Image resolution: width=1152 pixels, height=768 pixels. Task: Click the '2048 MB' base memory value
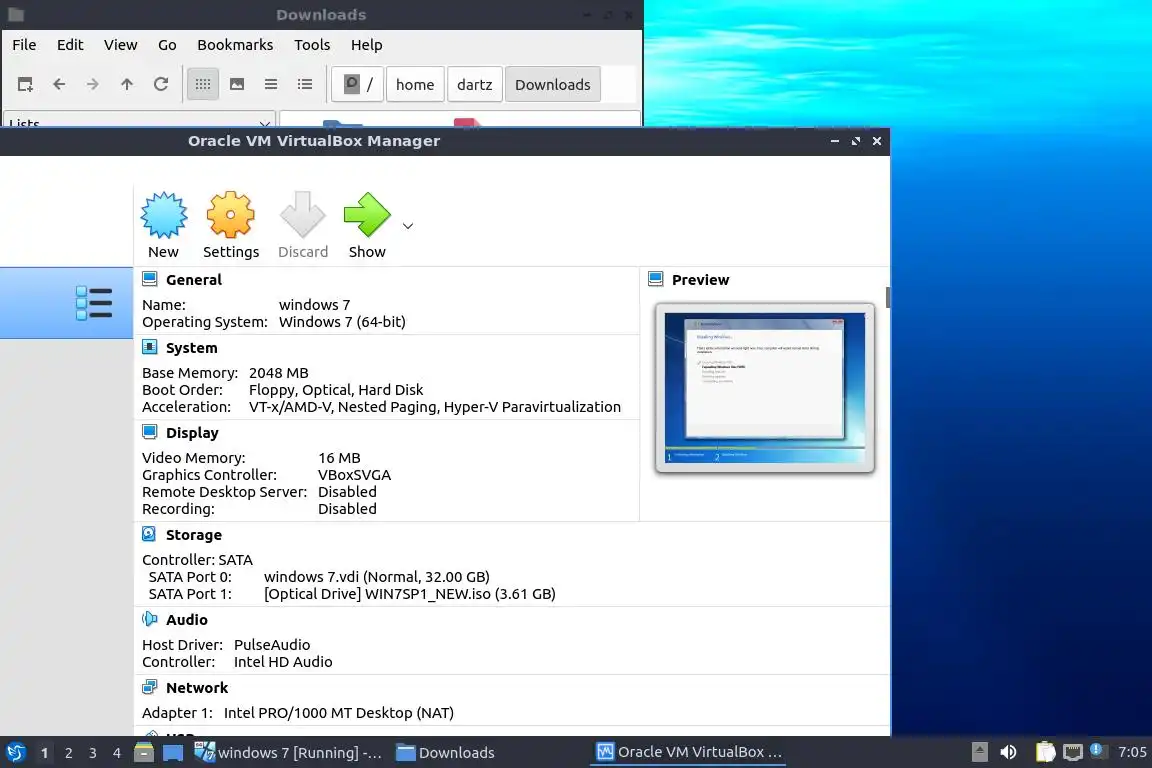pos(278,373)
